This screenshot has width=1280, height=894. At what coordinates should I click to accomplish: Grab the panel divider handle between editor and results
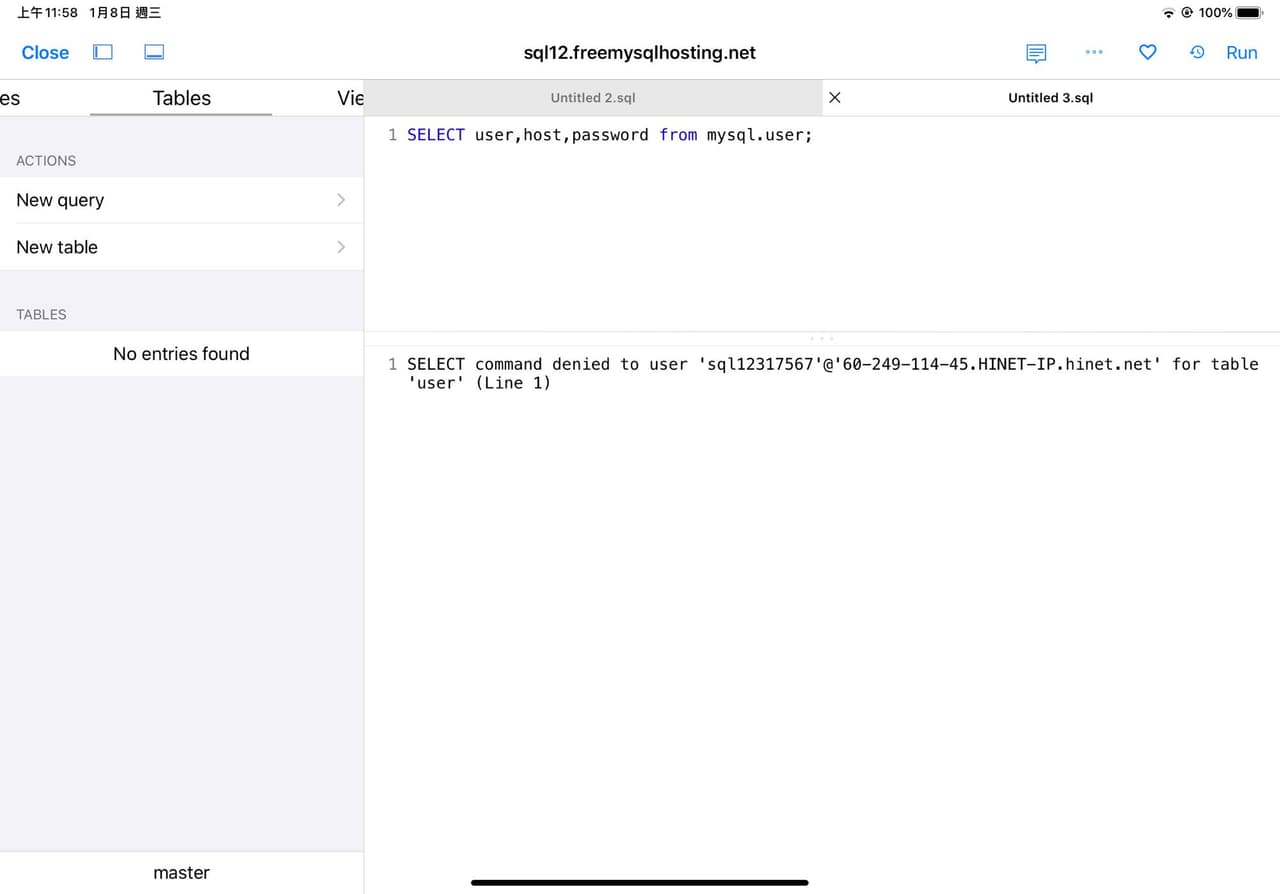pyautogui.click(x=821, y=338)
